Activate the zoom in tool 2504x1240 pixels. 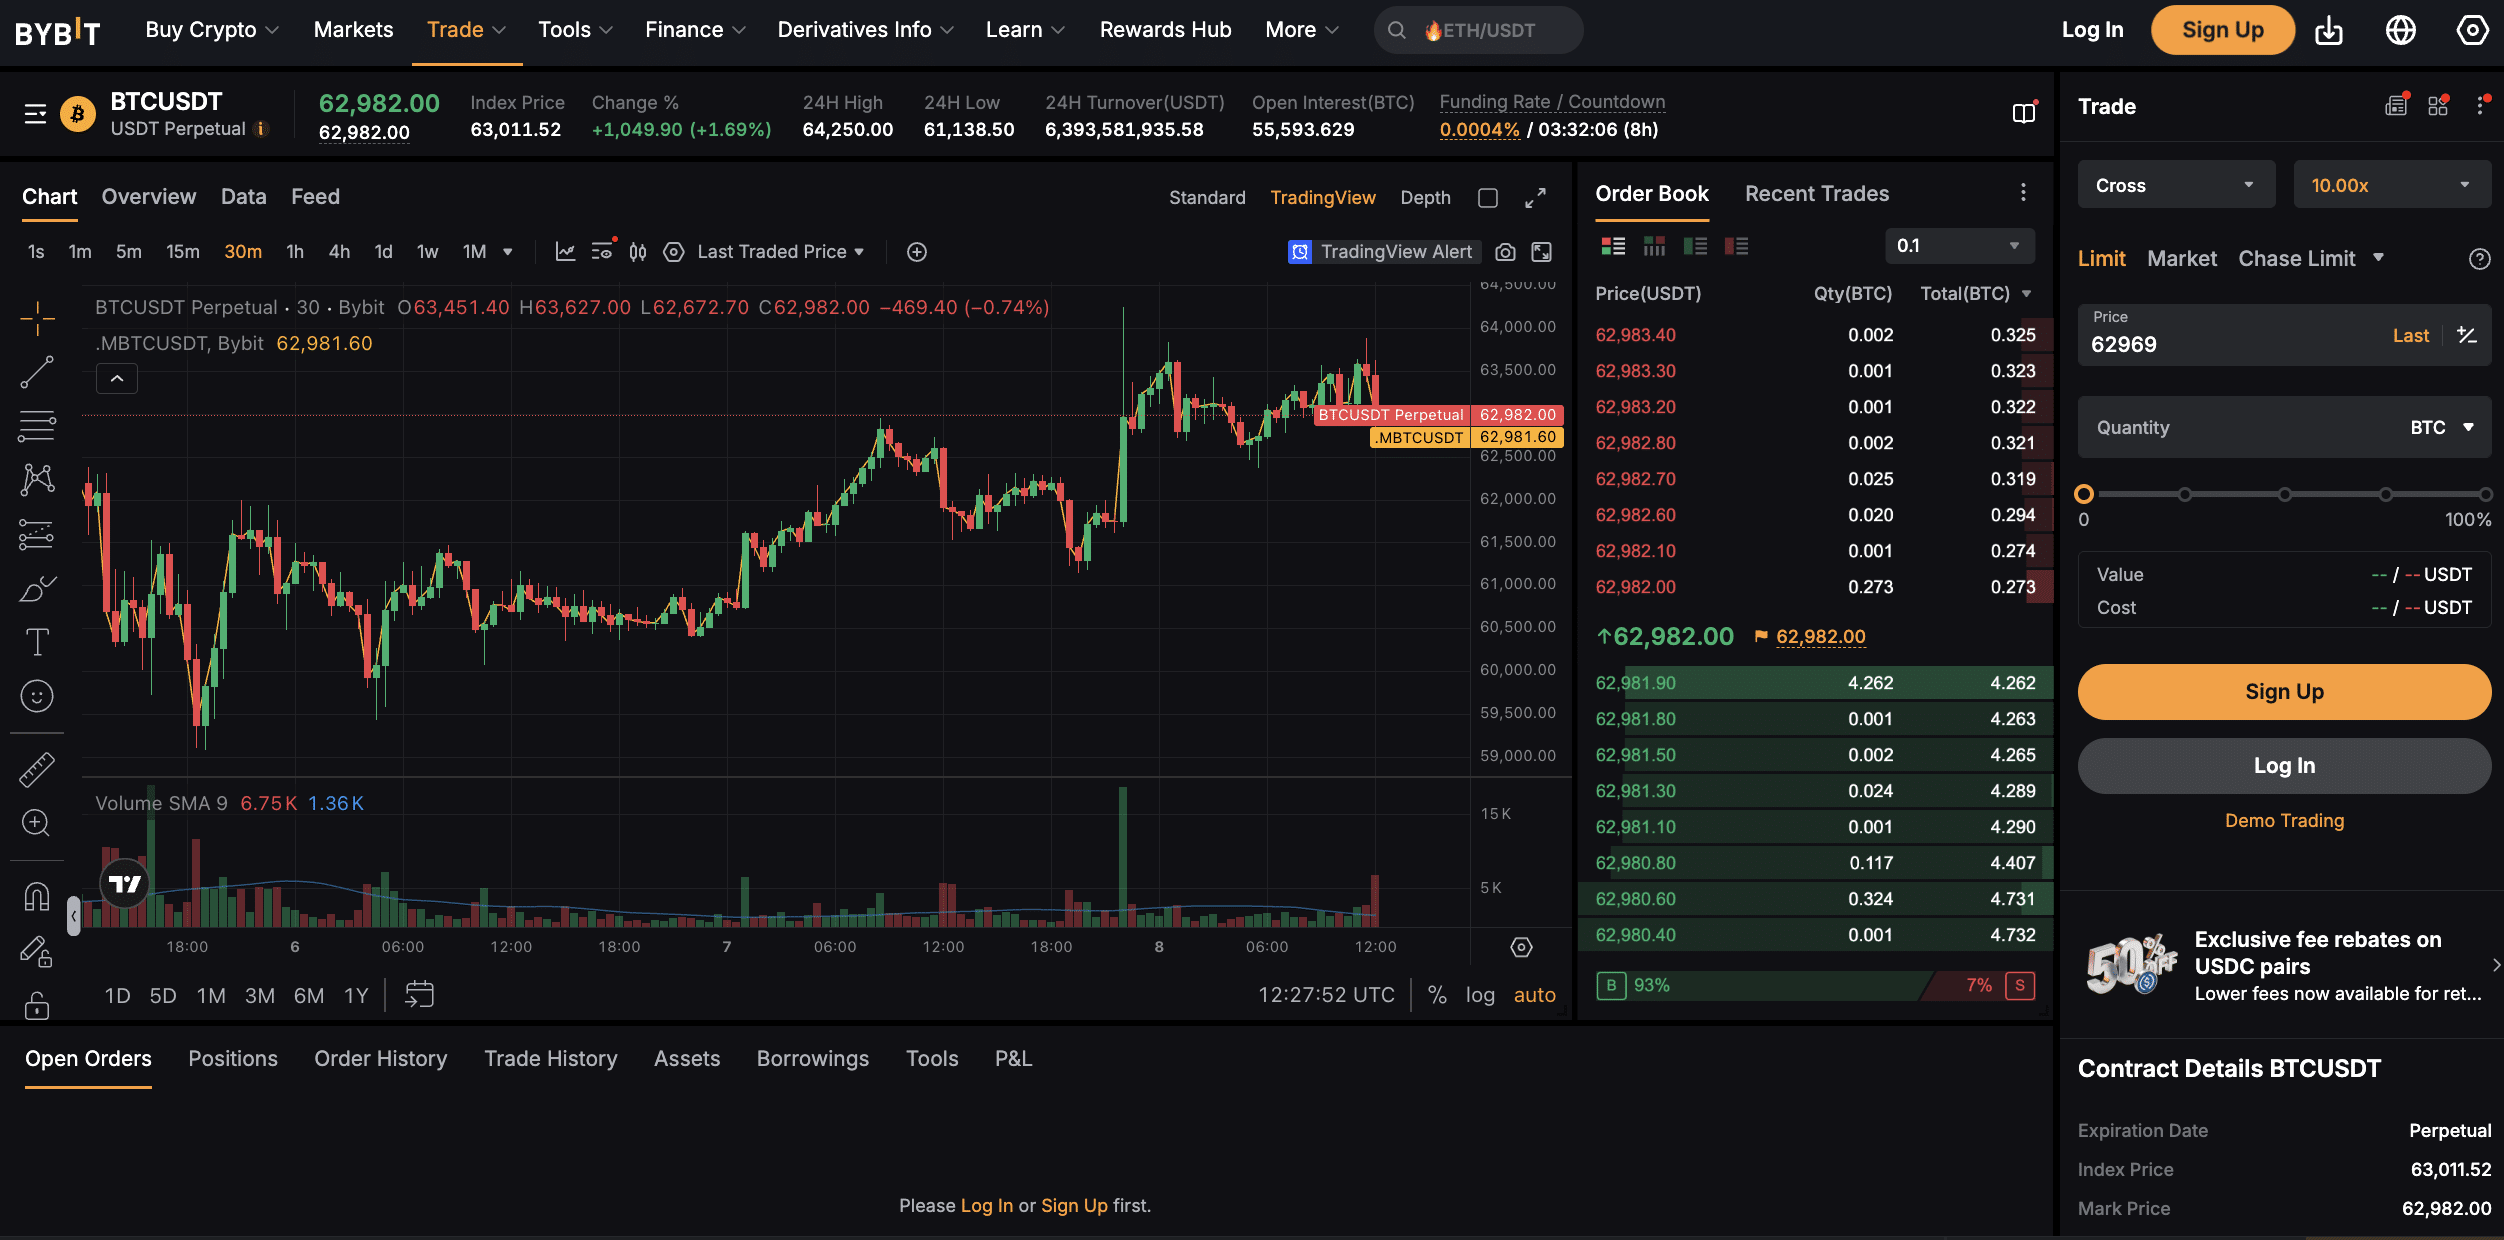[x=37, y=823]
